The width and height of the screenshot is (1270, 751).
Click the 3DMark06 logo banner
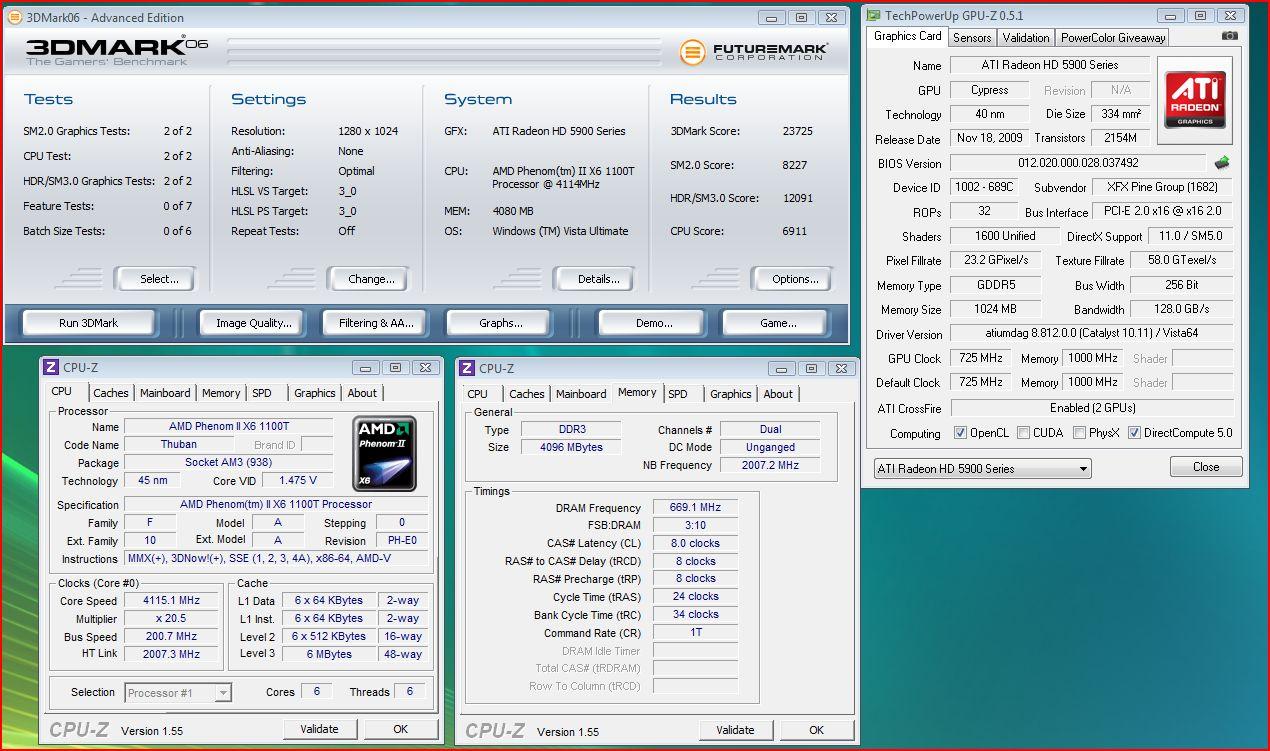119,52
